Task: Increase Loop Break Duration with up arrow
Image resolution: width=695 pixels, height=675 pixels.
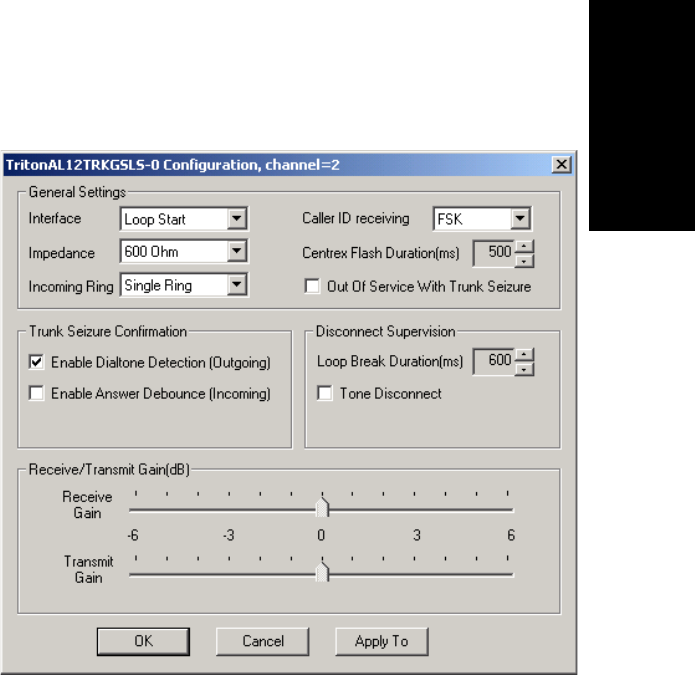Action: click(524, 355)
